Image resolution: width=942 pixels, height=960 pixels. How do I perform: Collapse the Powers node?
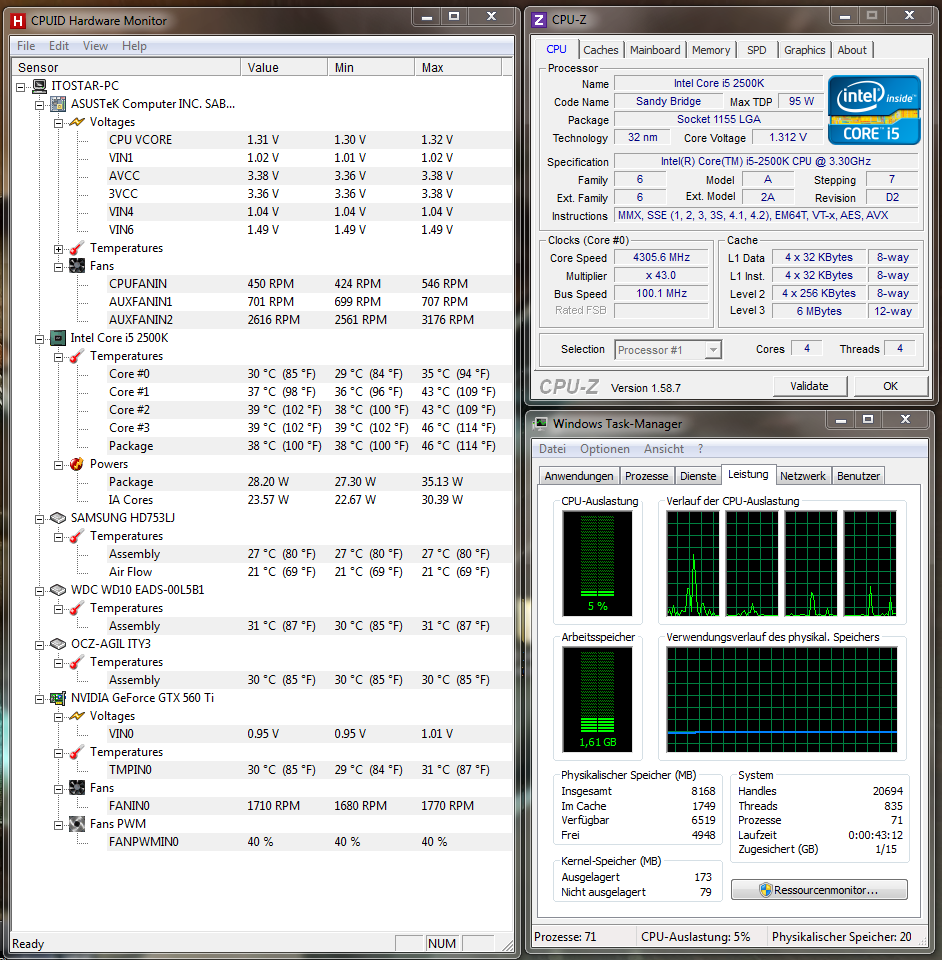click(x=58, y=465)
